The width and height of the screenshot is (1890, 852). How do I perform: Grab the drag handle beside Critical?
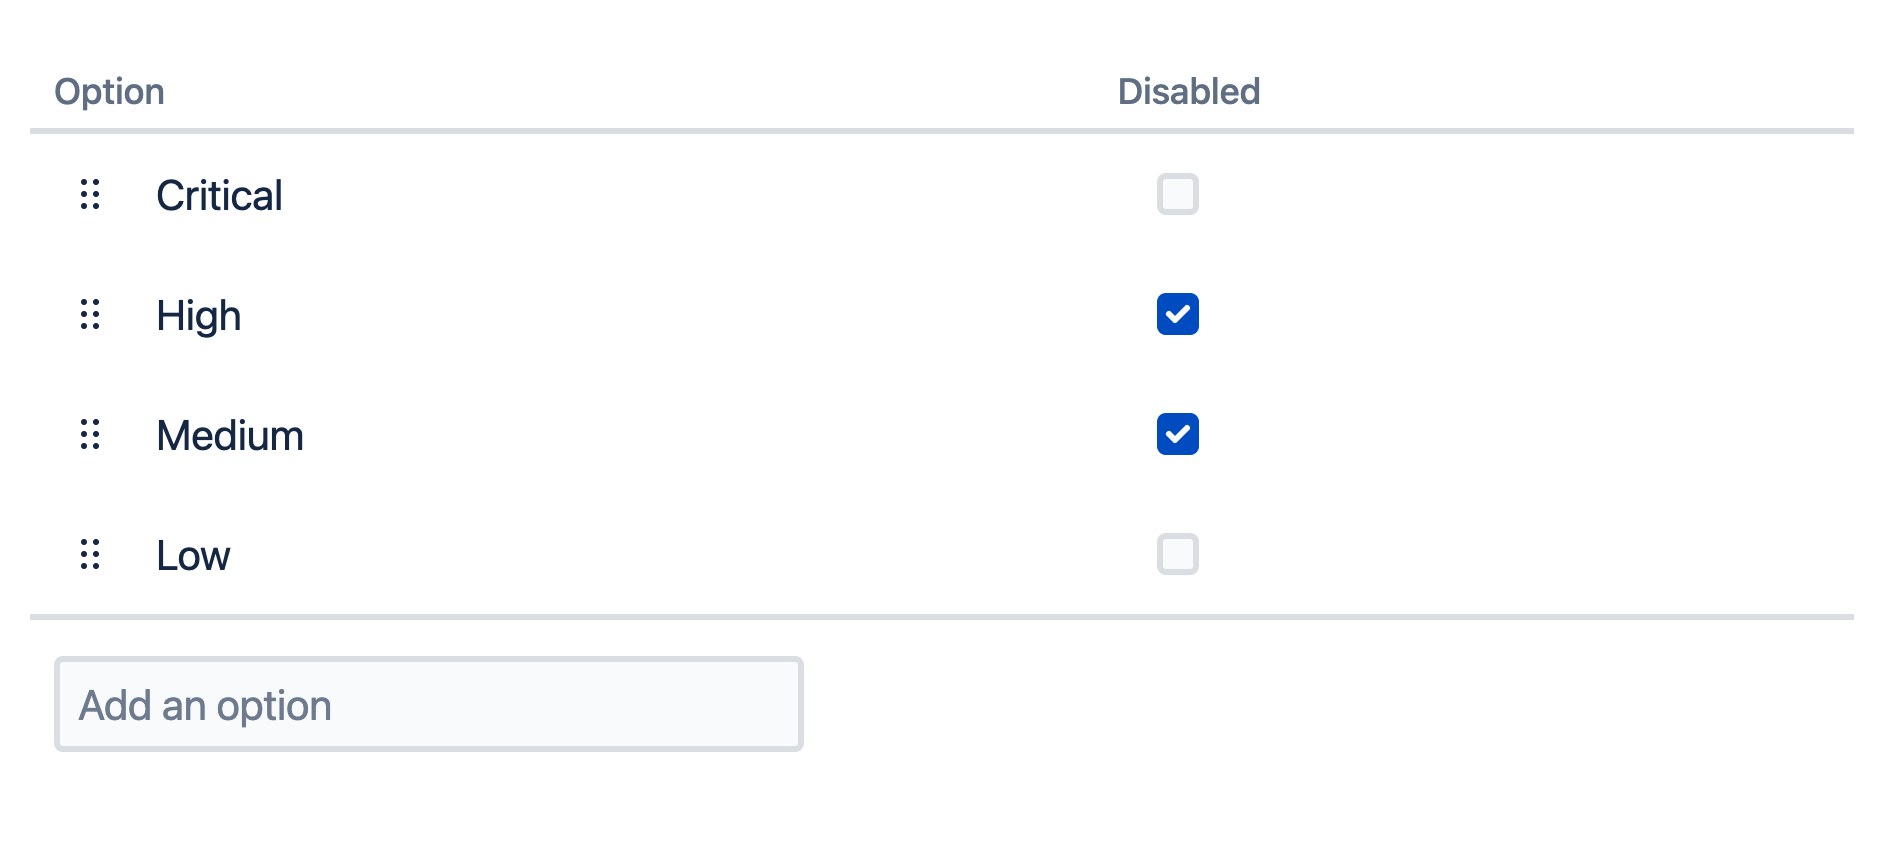(x=90, y=194)
